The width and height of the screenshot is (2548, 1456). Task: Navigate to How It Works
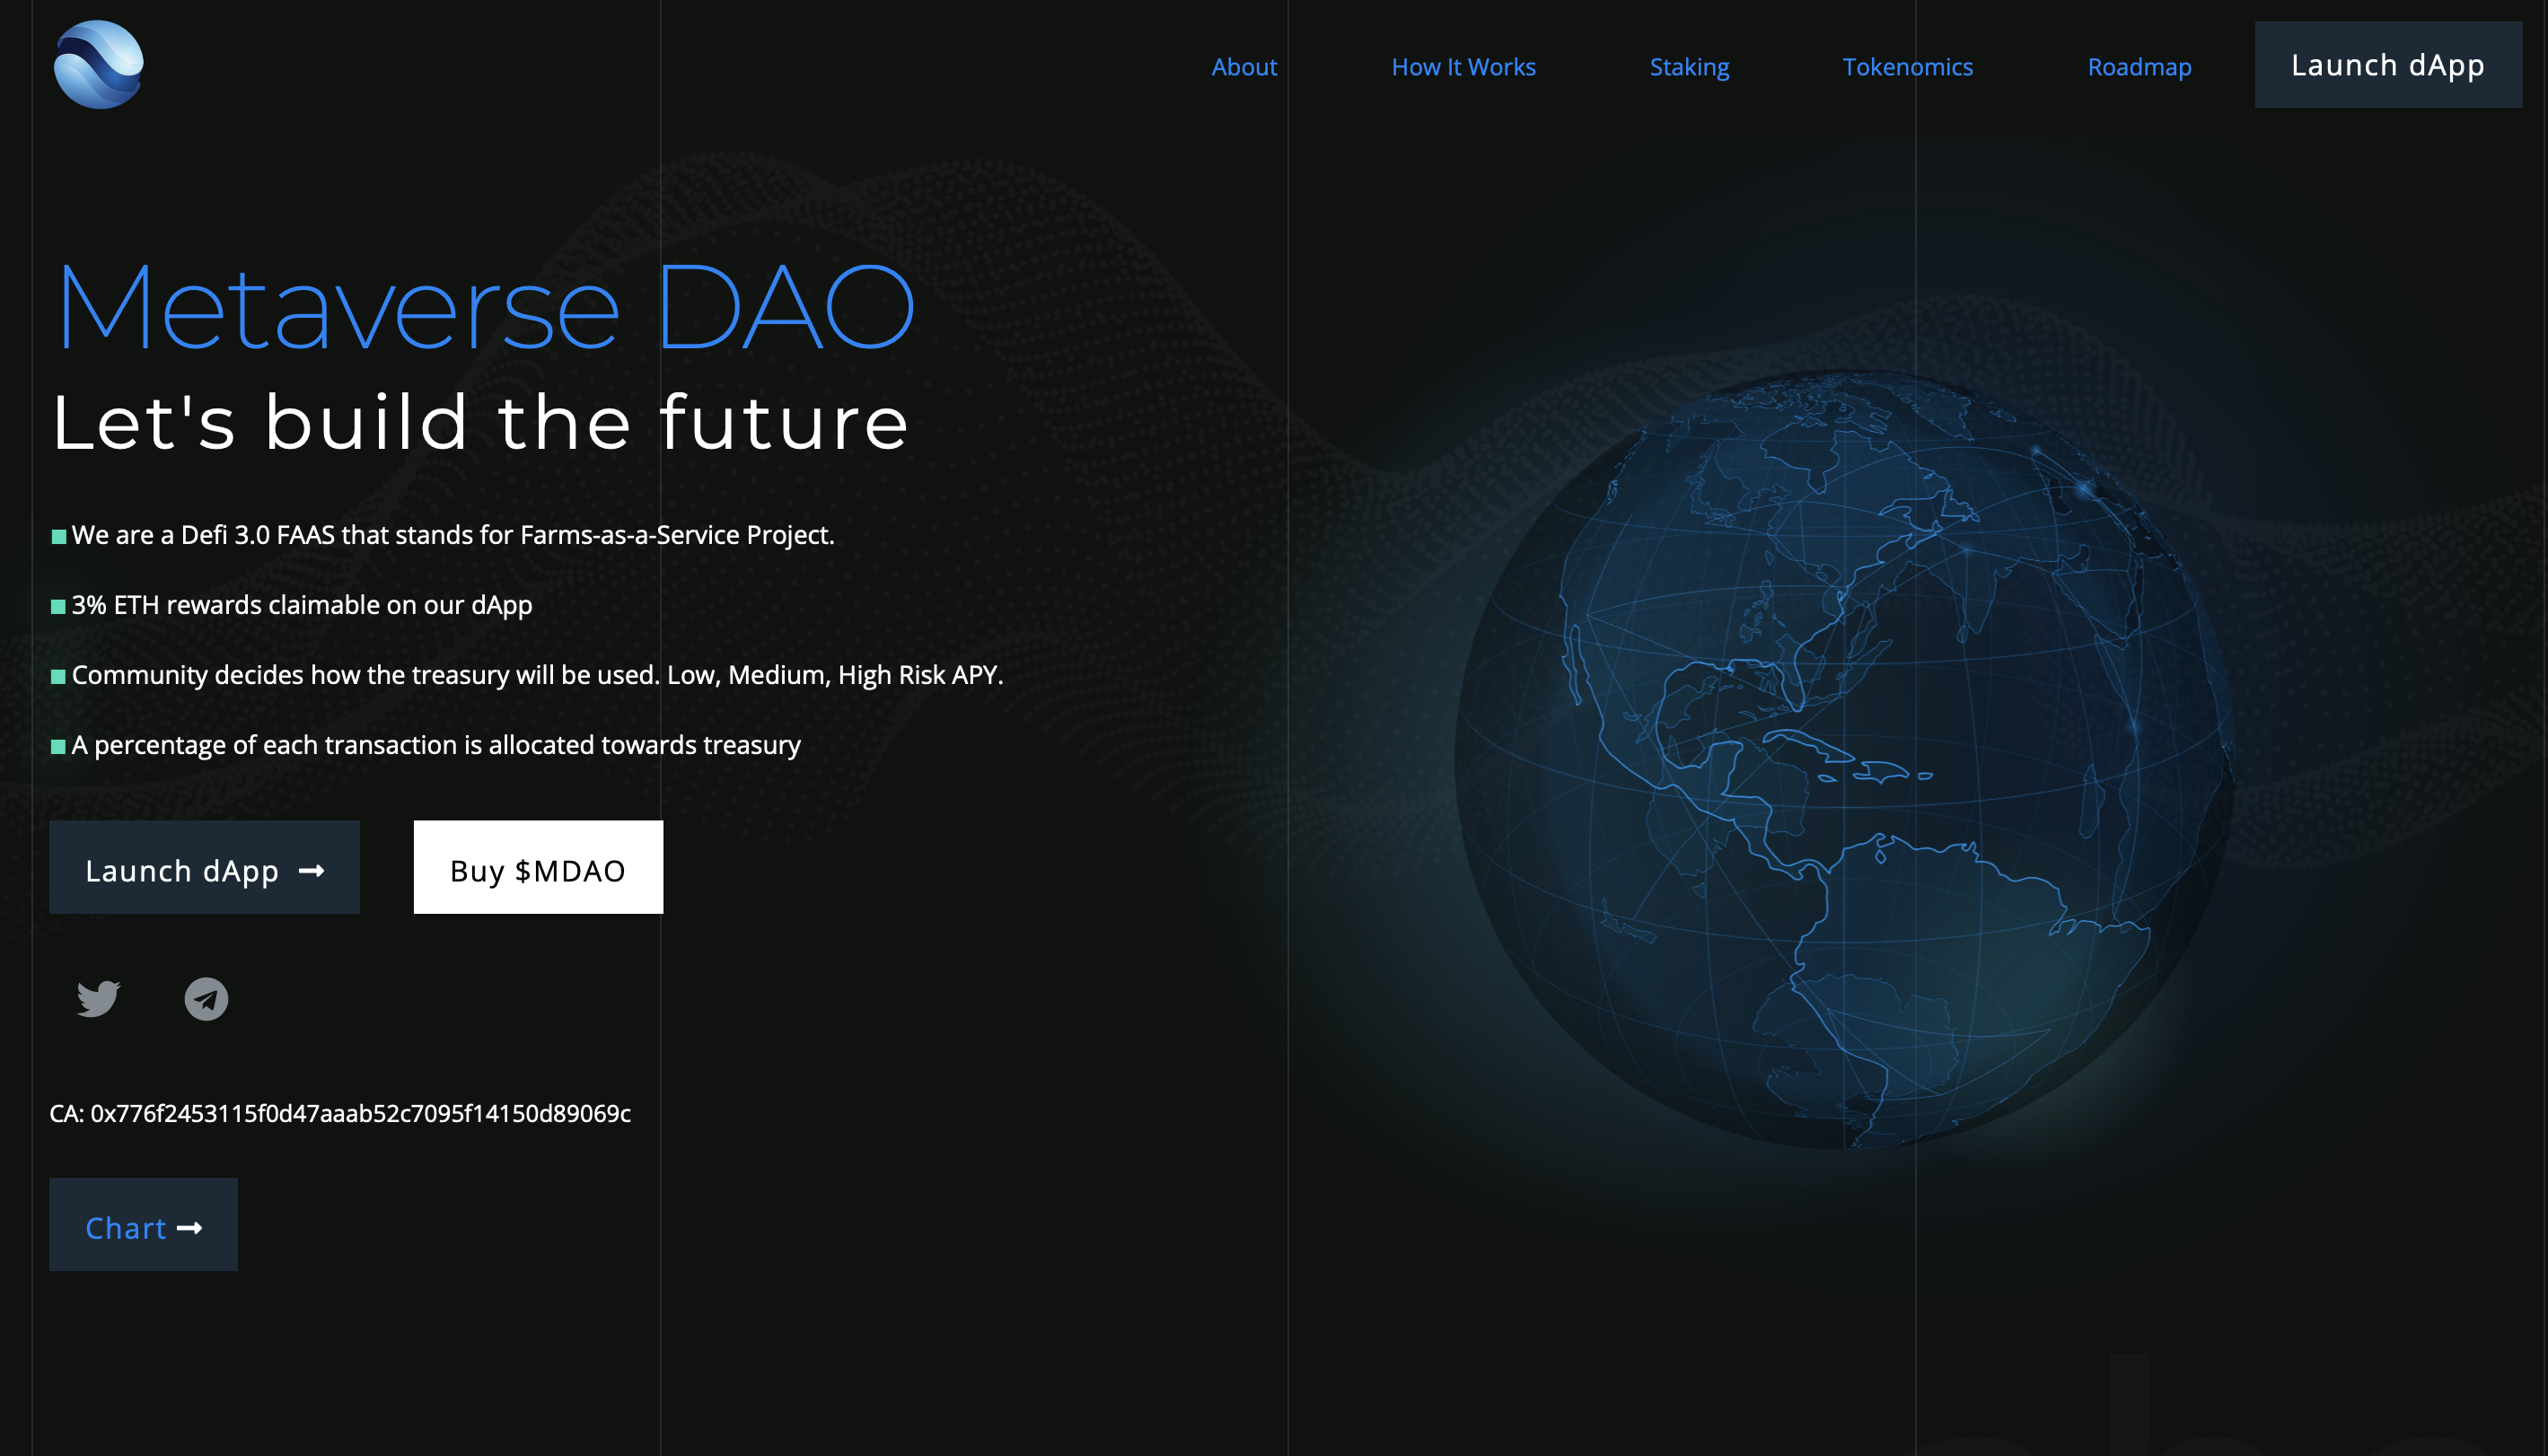point(1463,66)
